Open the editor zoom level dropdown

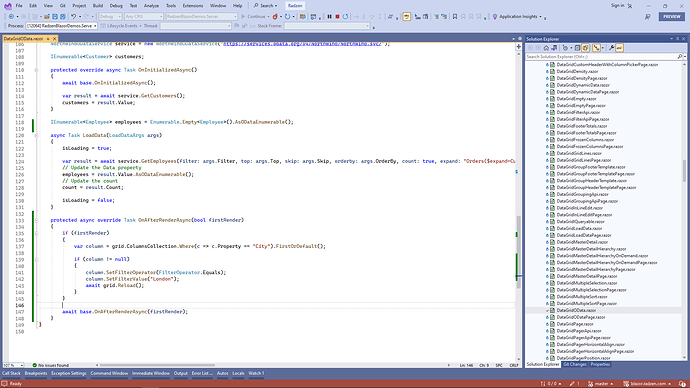click(13, 365)
